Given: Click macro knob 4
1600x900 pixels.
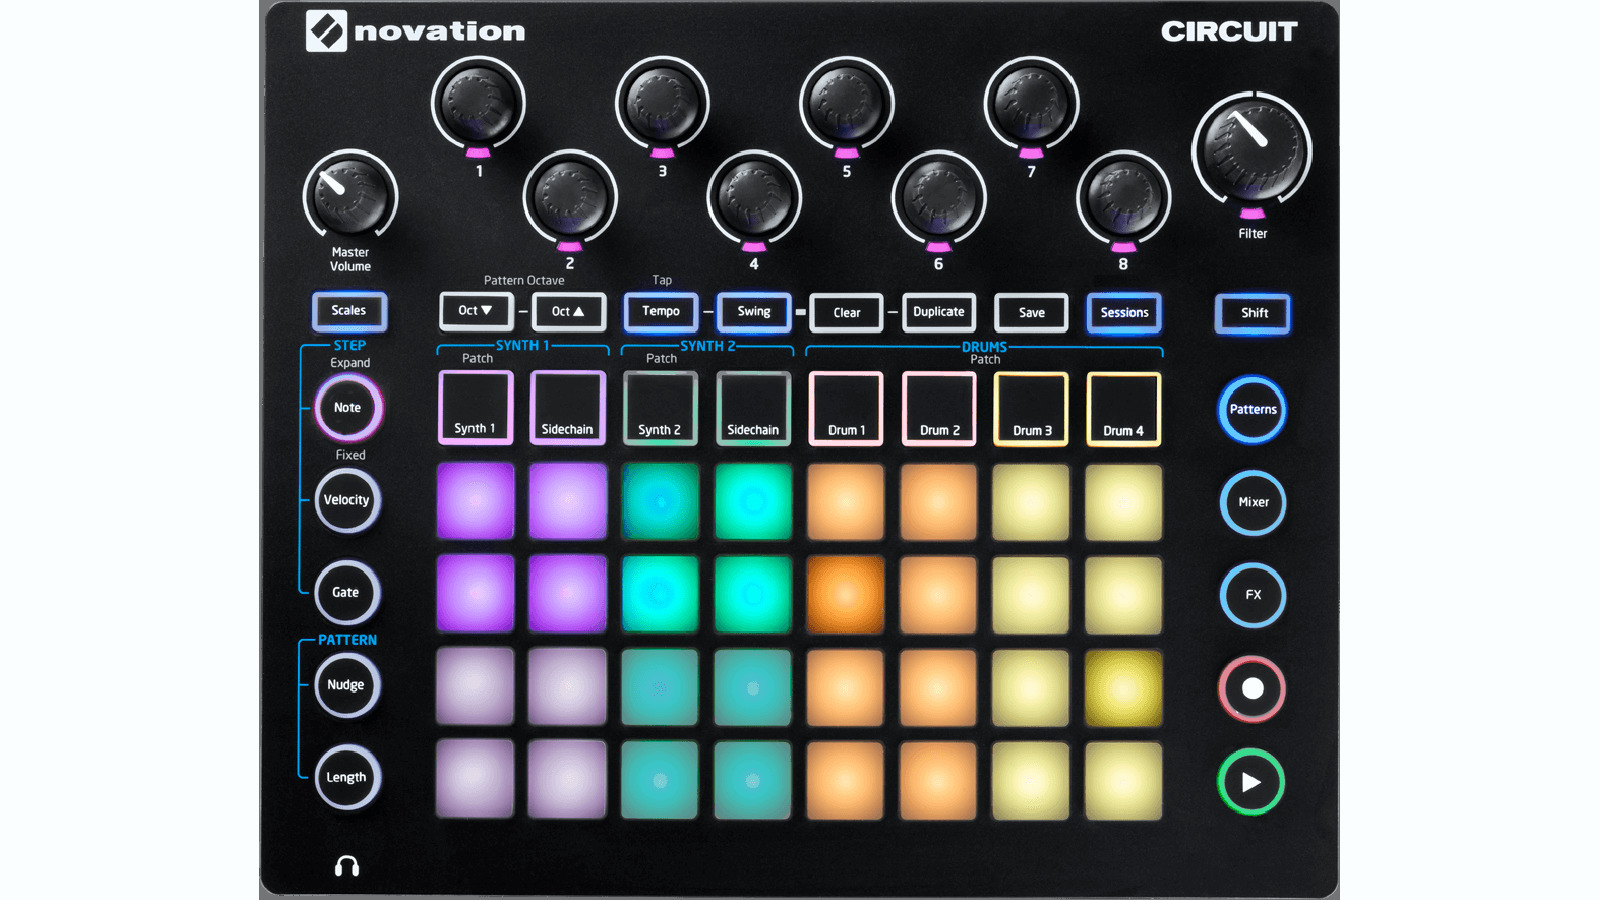Looking at the screenshot, I should pyautogui.click(x=754, y=196).
